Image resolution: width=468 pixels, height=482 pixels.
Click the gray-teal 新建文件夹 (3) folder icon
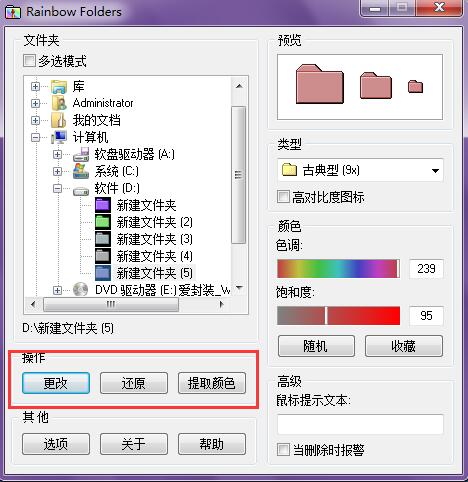[x=103, y=239]
